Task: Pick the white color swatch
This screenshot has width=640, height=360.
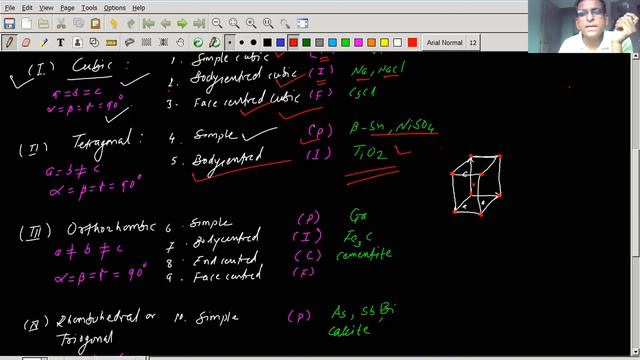Action: click(x=398, y=42)
